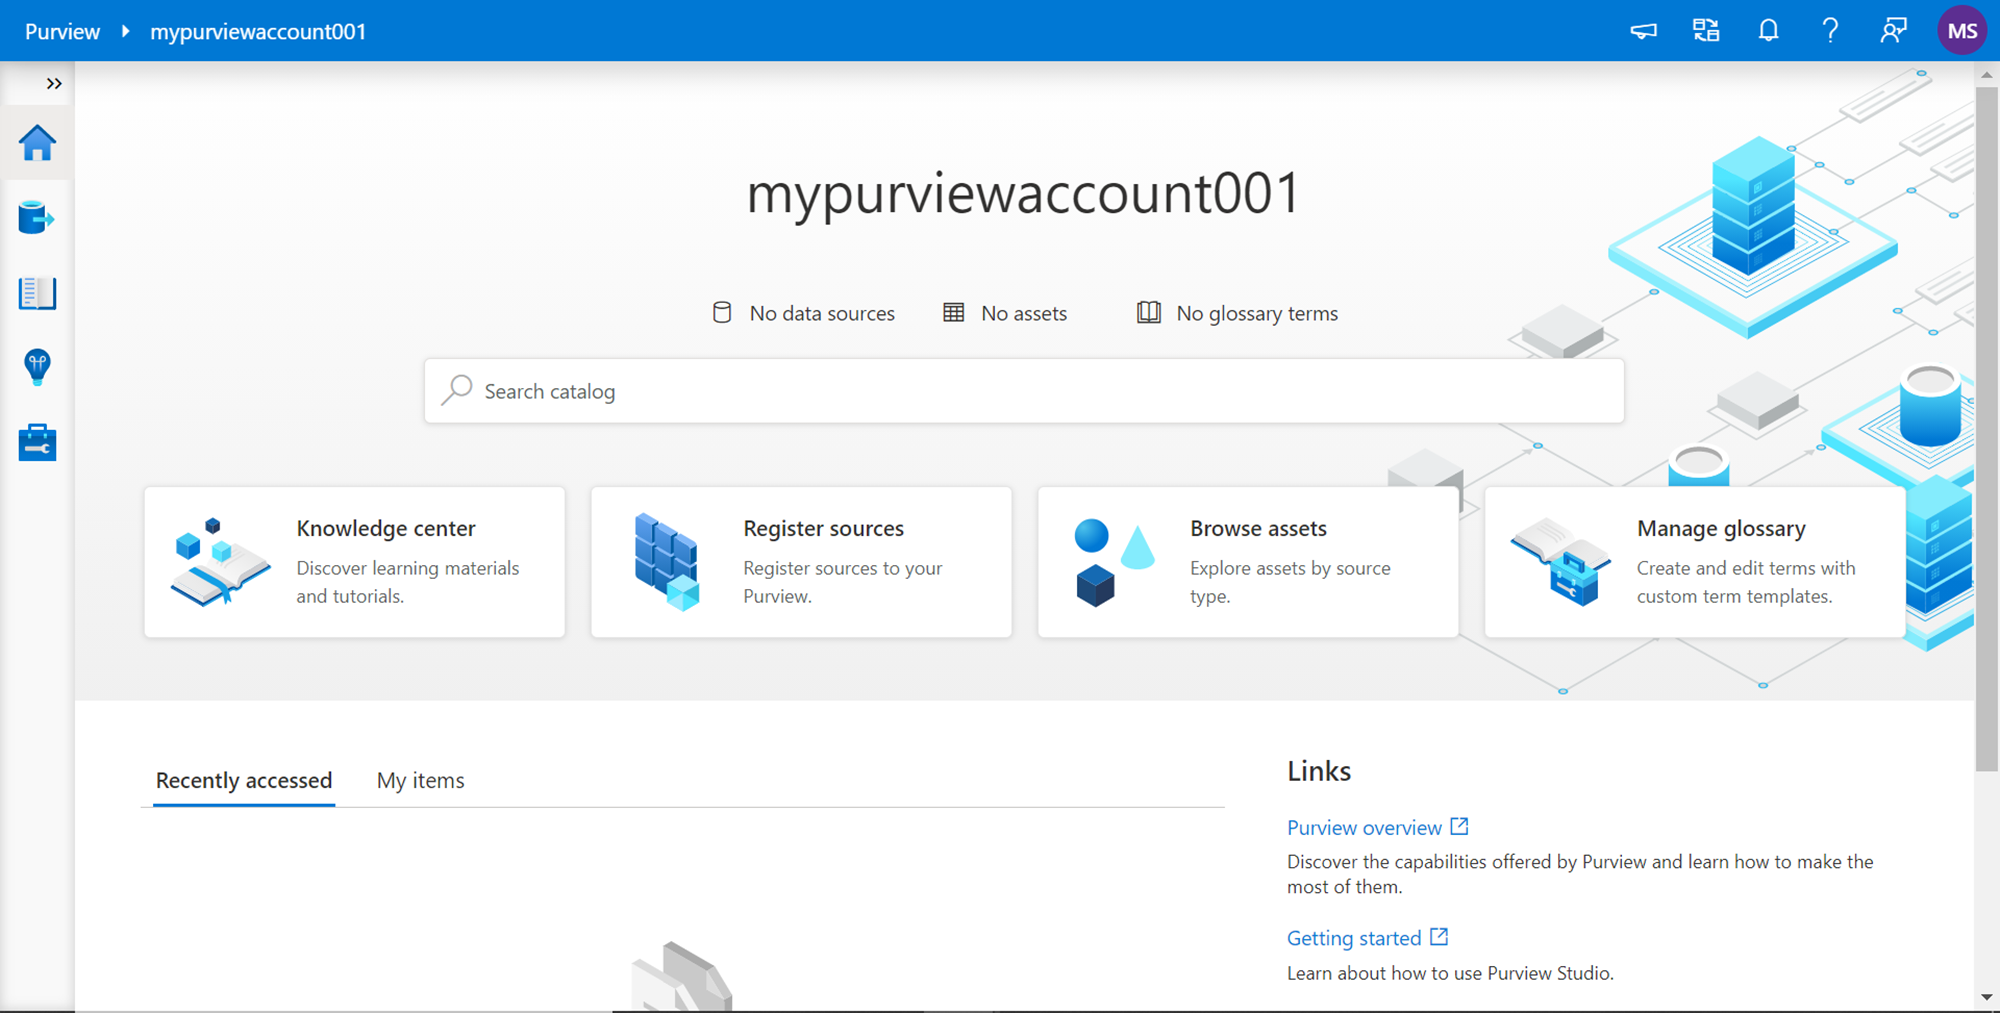Open the Manage glossary card
Screen dimensions: 2000x1013
click(x=1695, y=562)
